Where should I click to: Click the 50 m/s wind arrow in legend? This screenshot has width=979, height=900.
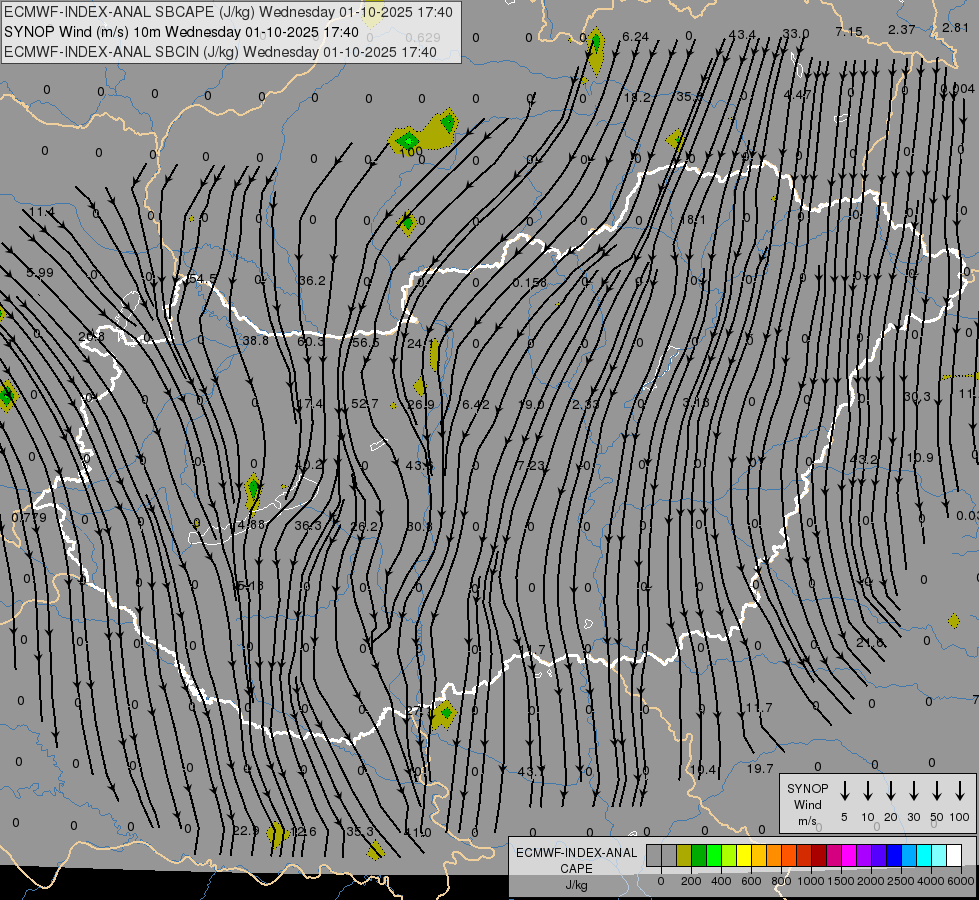click(937, 790)
